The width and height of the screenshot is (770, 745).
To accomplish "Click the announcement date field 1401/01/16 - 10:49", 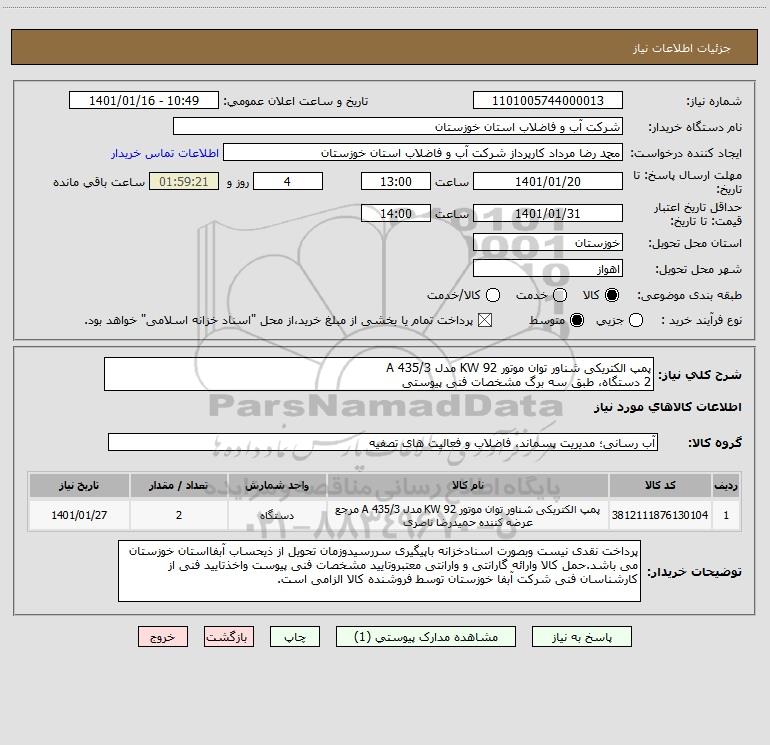I will (144, 100).
